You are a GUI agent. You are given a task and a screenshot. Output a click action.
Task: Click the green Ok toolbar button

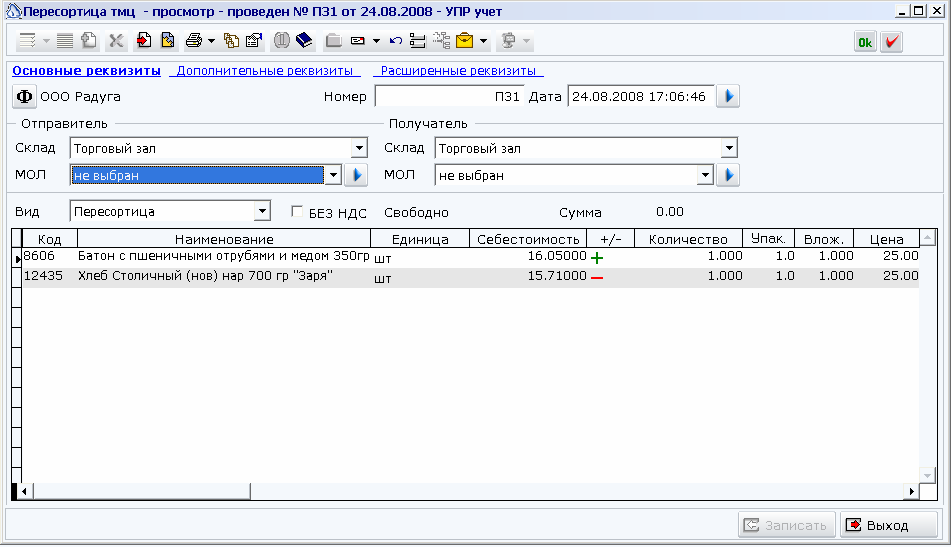pos(865,42)
